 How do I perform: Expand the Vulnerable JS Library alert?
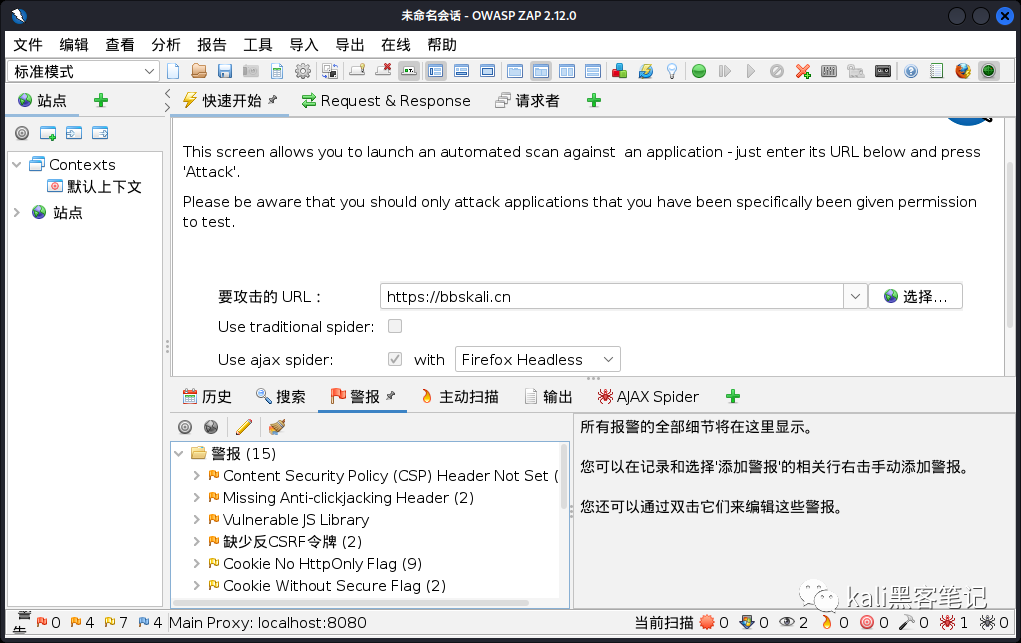[196, 520]
